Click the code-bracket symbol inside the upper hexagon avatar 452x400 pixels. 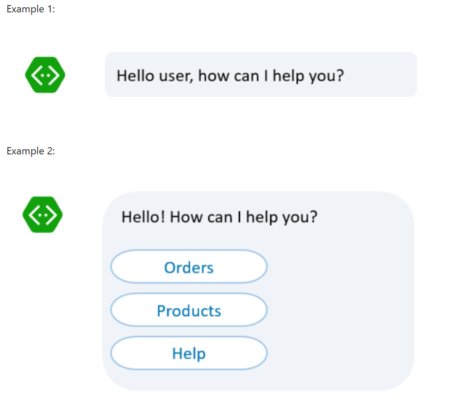tap(45, 75)
